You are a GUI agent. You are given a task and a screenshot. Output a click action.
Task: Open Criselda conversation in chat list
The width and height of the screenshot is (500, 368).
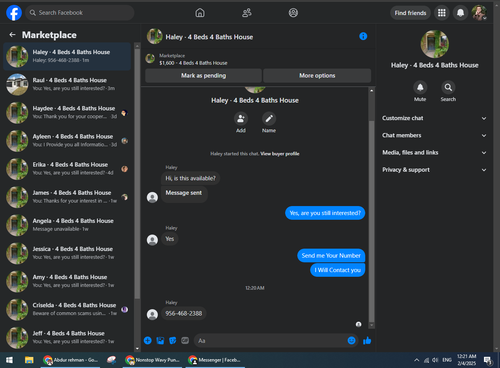click(67, 309)
